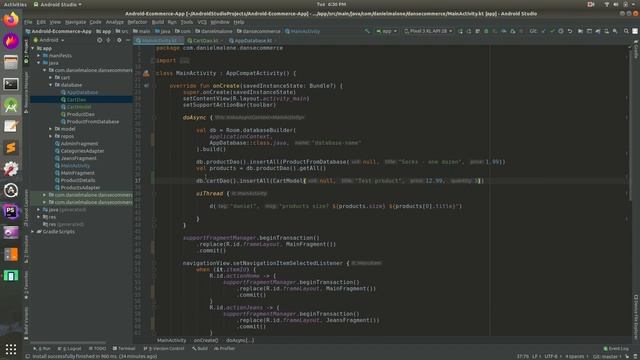Viewport: 640px width, 360px height.
Task: Expand the repos folder
Action: [x=51, y=136]
